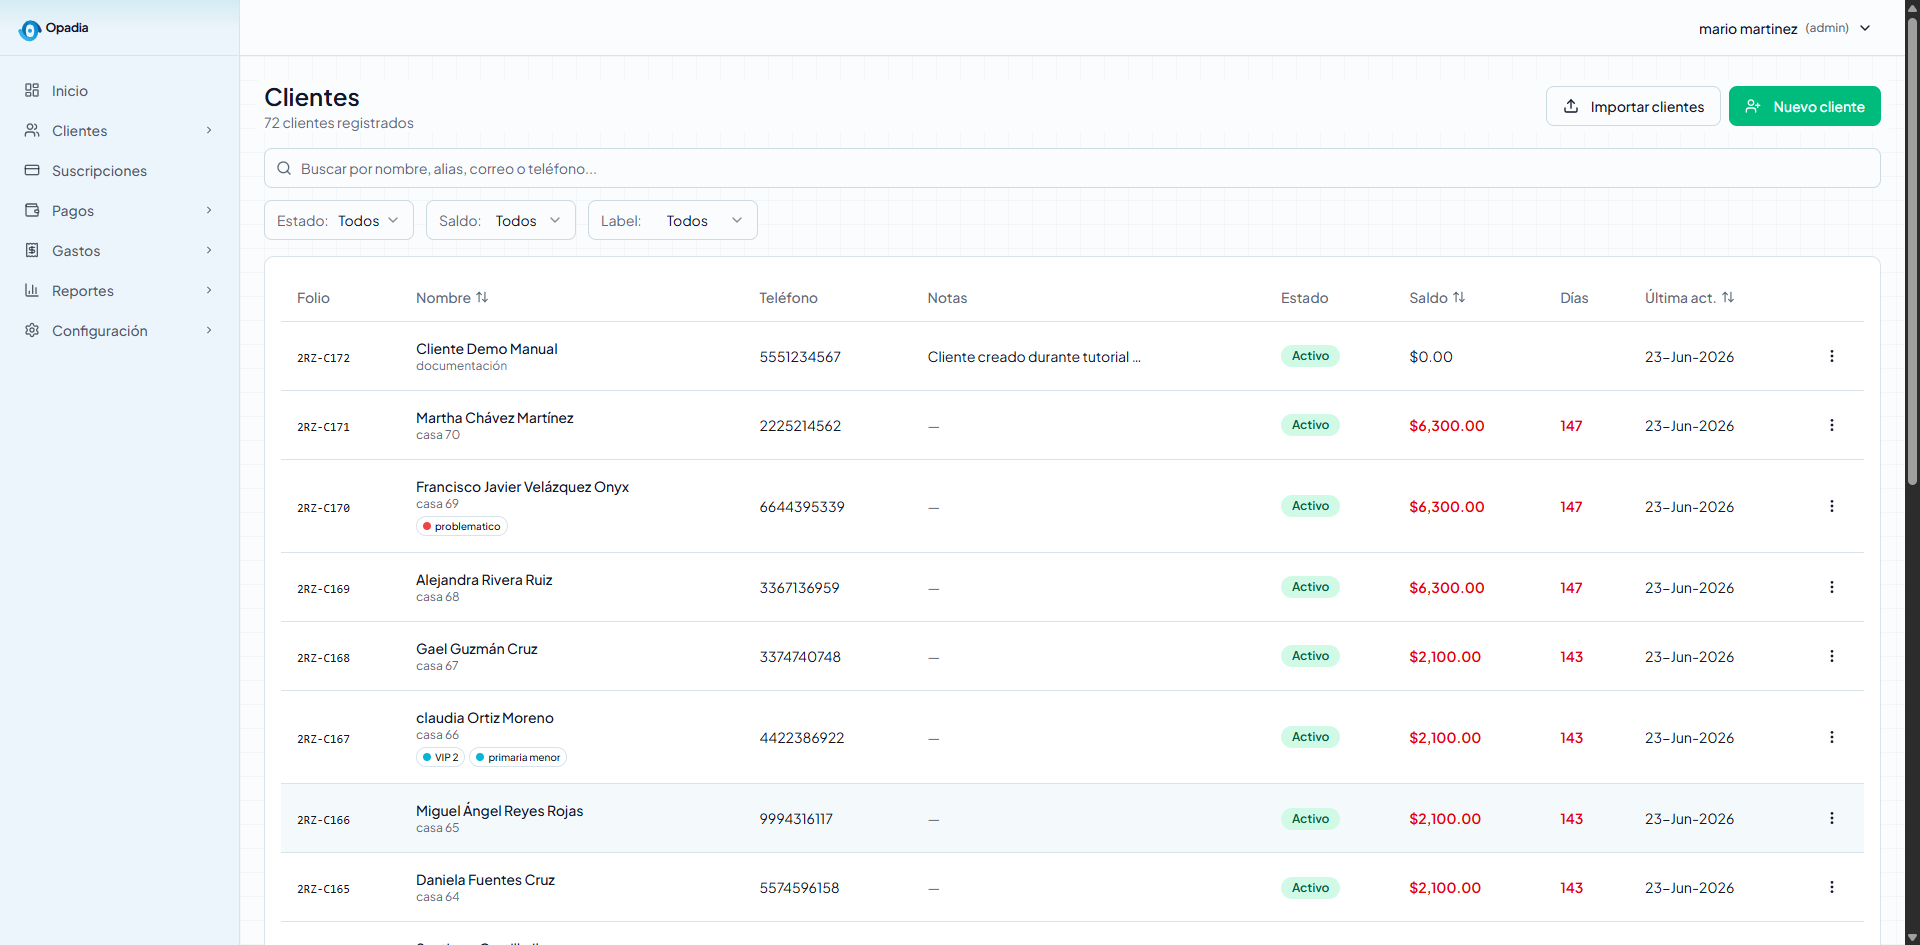Open client Martha Chávez Martínez
The width and height of the screenshot is (1920, 945).
495,418
